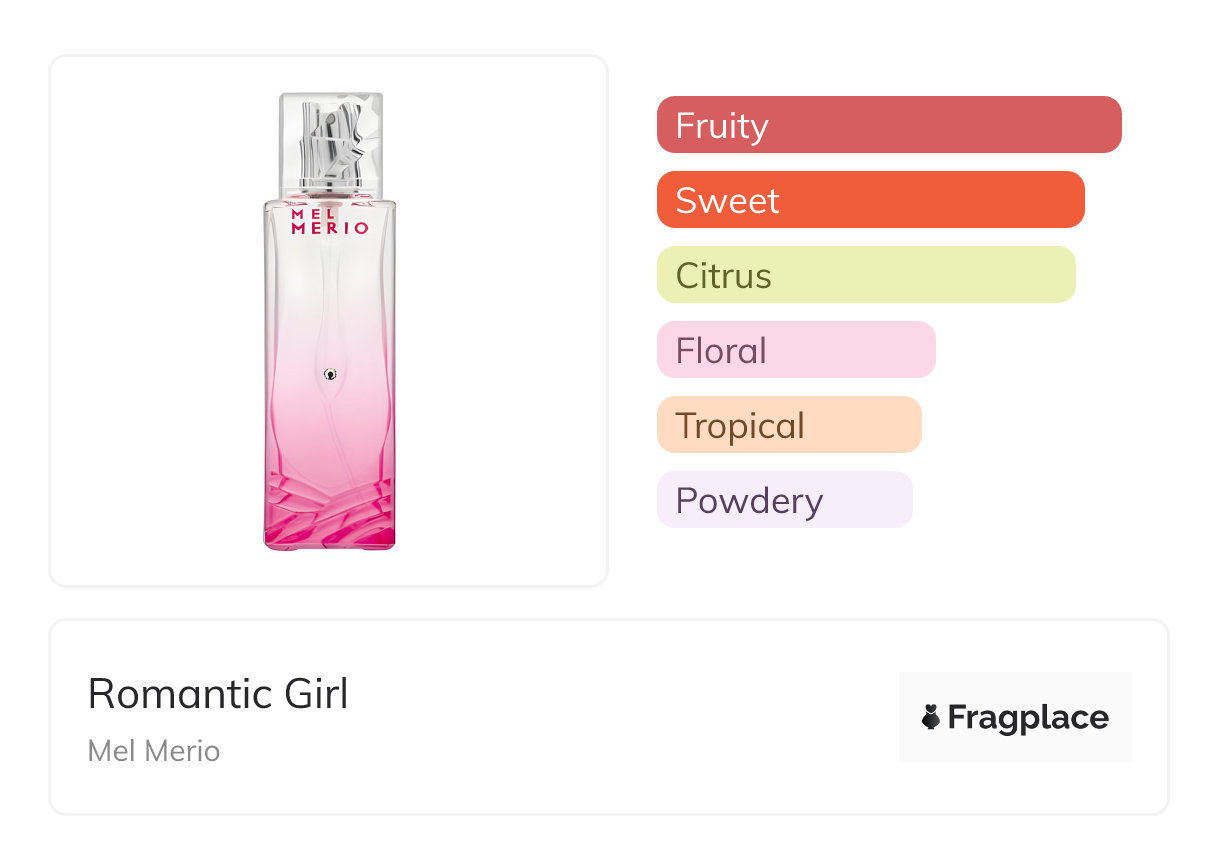
Task: Click the silver cap of the perfume bottle
Action: point(331,142)
